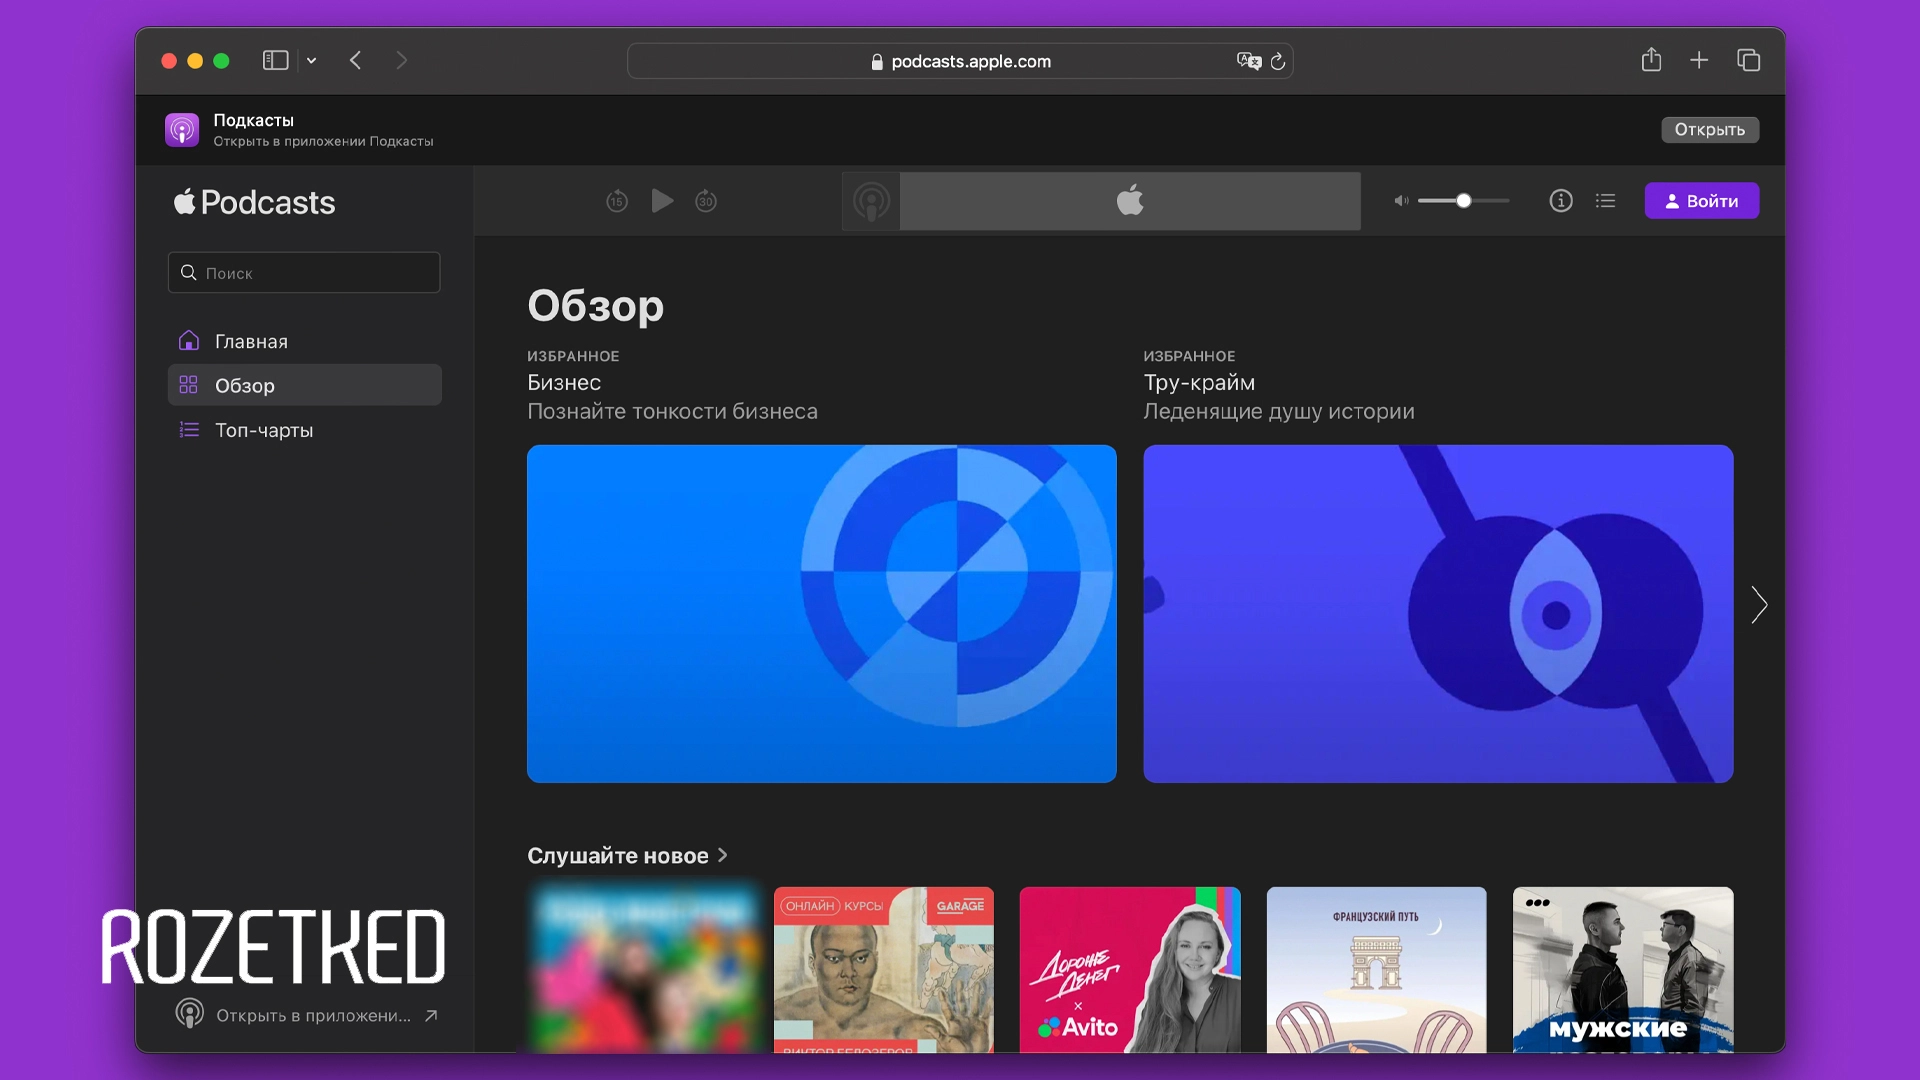Screen dimensions: 1920x1080
Task: Open the blurred first podcast cover
Action: 644,970
